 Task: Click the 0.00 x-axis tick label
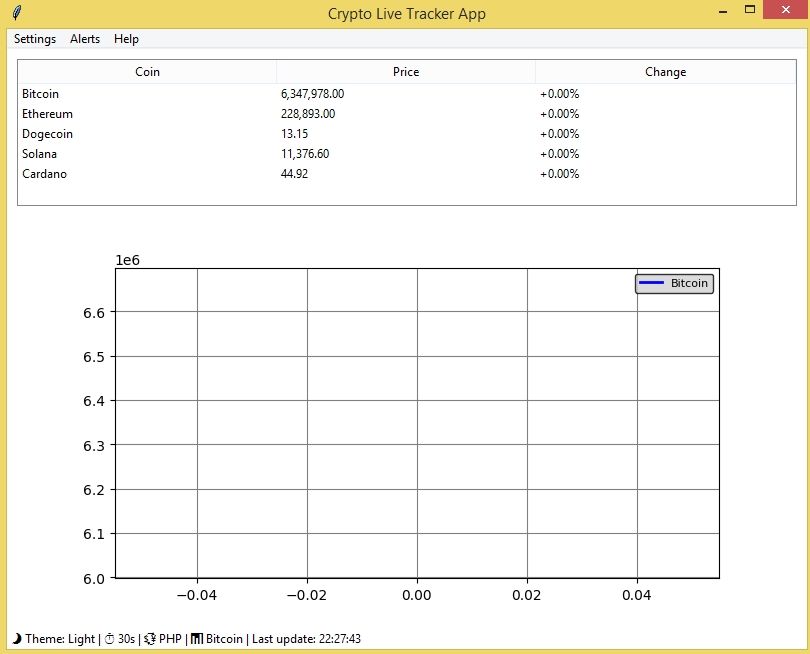point(416,595)
